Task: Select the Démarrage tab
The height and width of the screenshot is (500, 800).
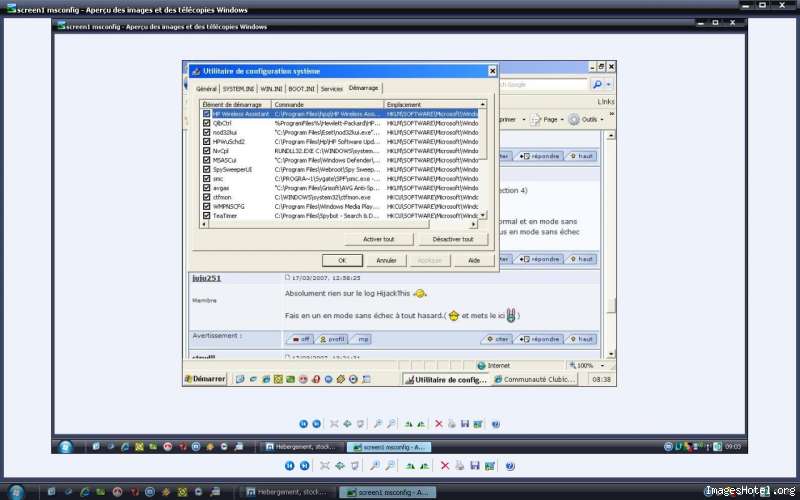Action: point(364,88)
